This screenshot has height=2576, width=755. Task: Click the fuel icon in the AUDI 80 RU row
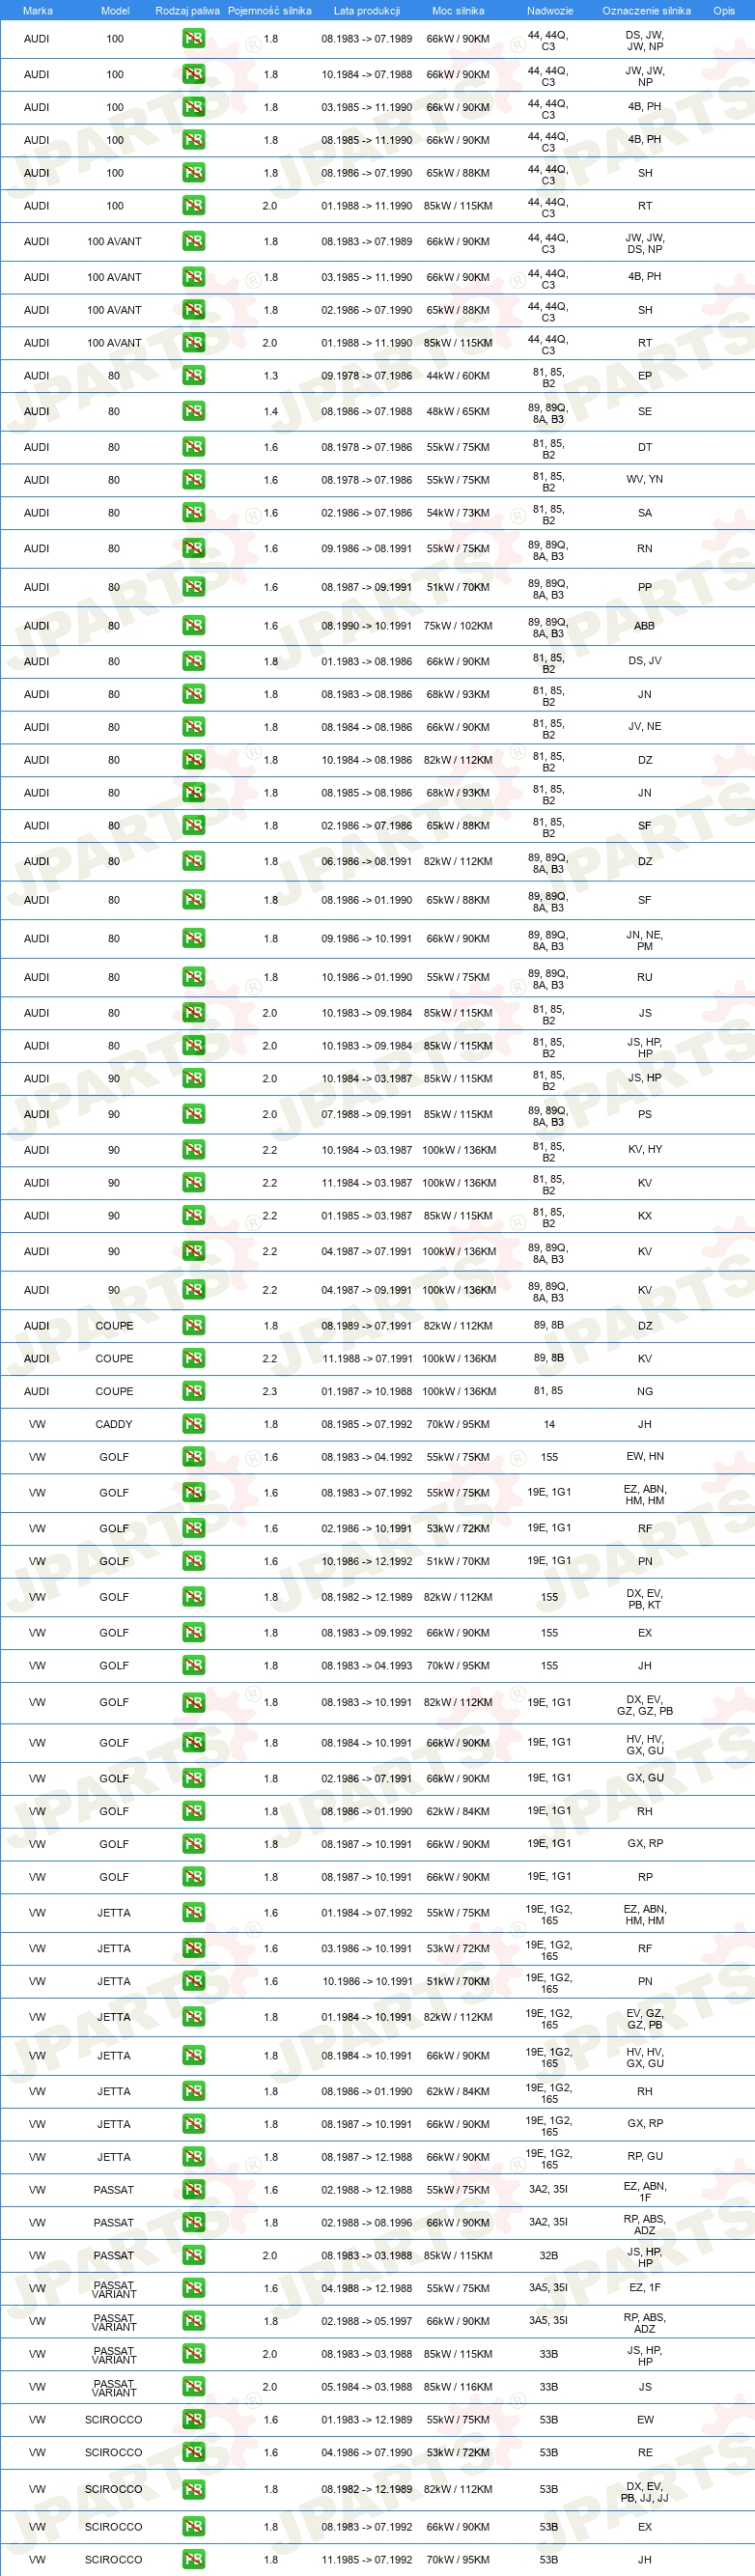[194, 977]
